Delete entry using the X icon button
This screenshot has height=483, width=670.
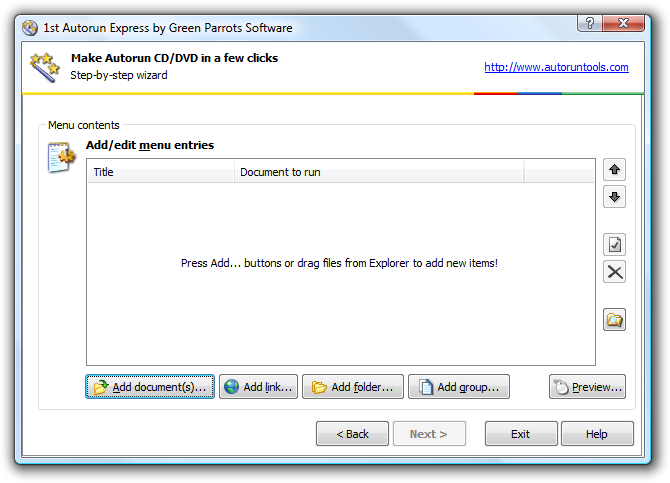point(614,272)
